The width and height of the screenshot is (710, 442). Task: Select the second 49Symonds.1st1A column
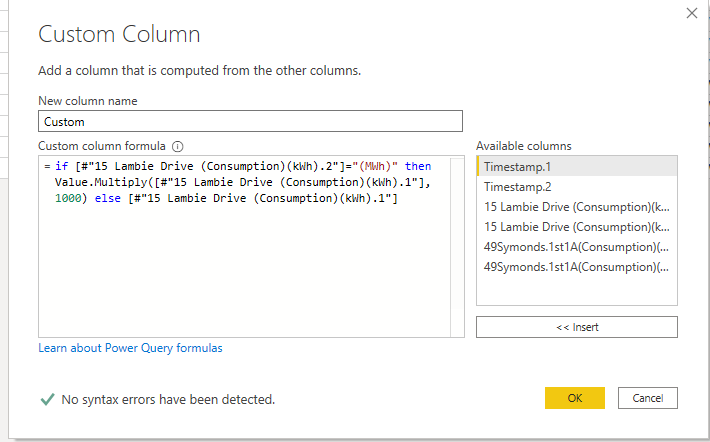point(577,266)
